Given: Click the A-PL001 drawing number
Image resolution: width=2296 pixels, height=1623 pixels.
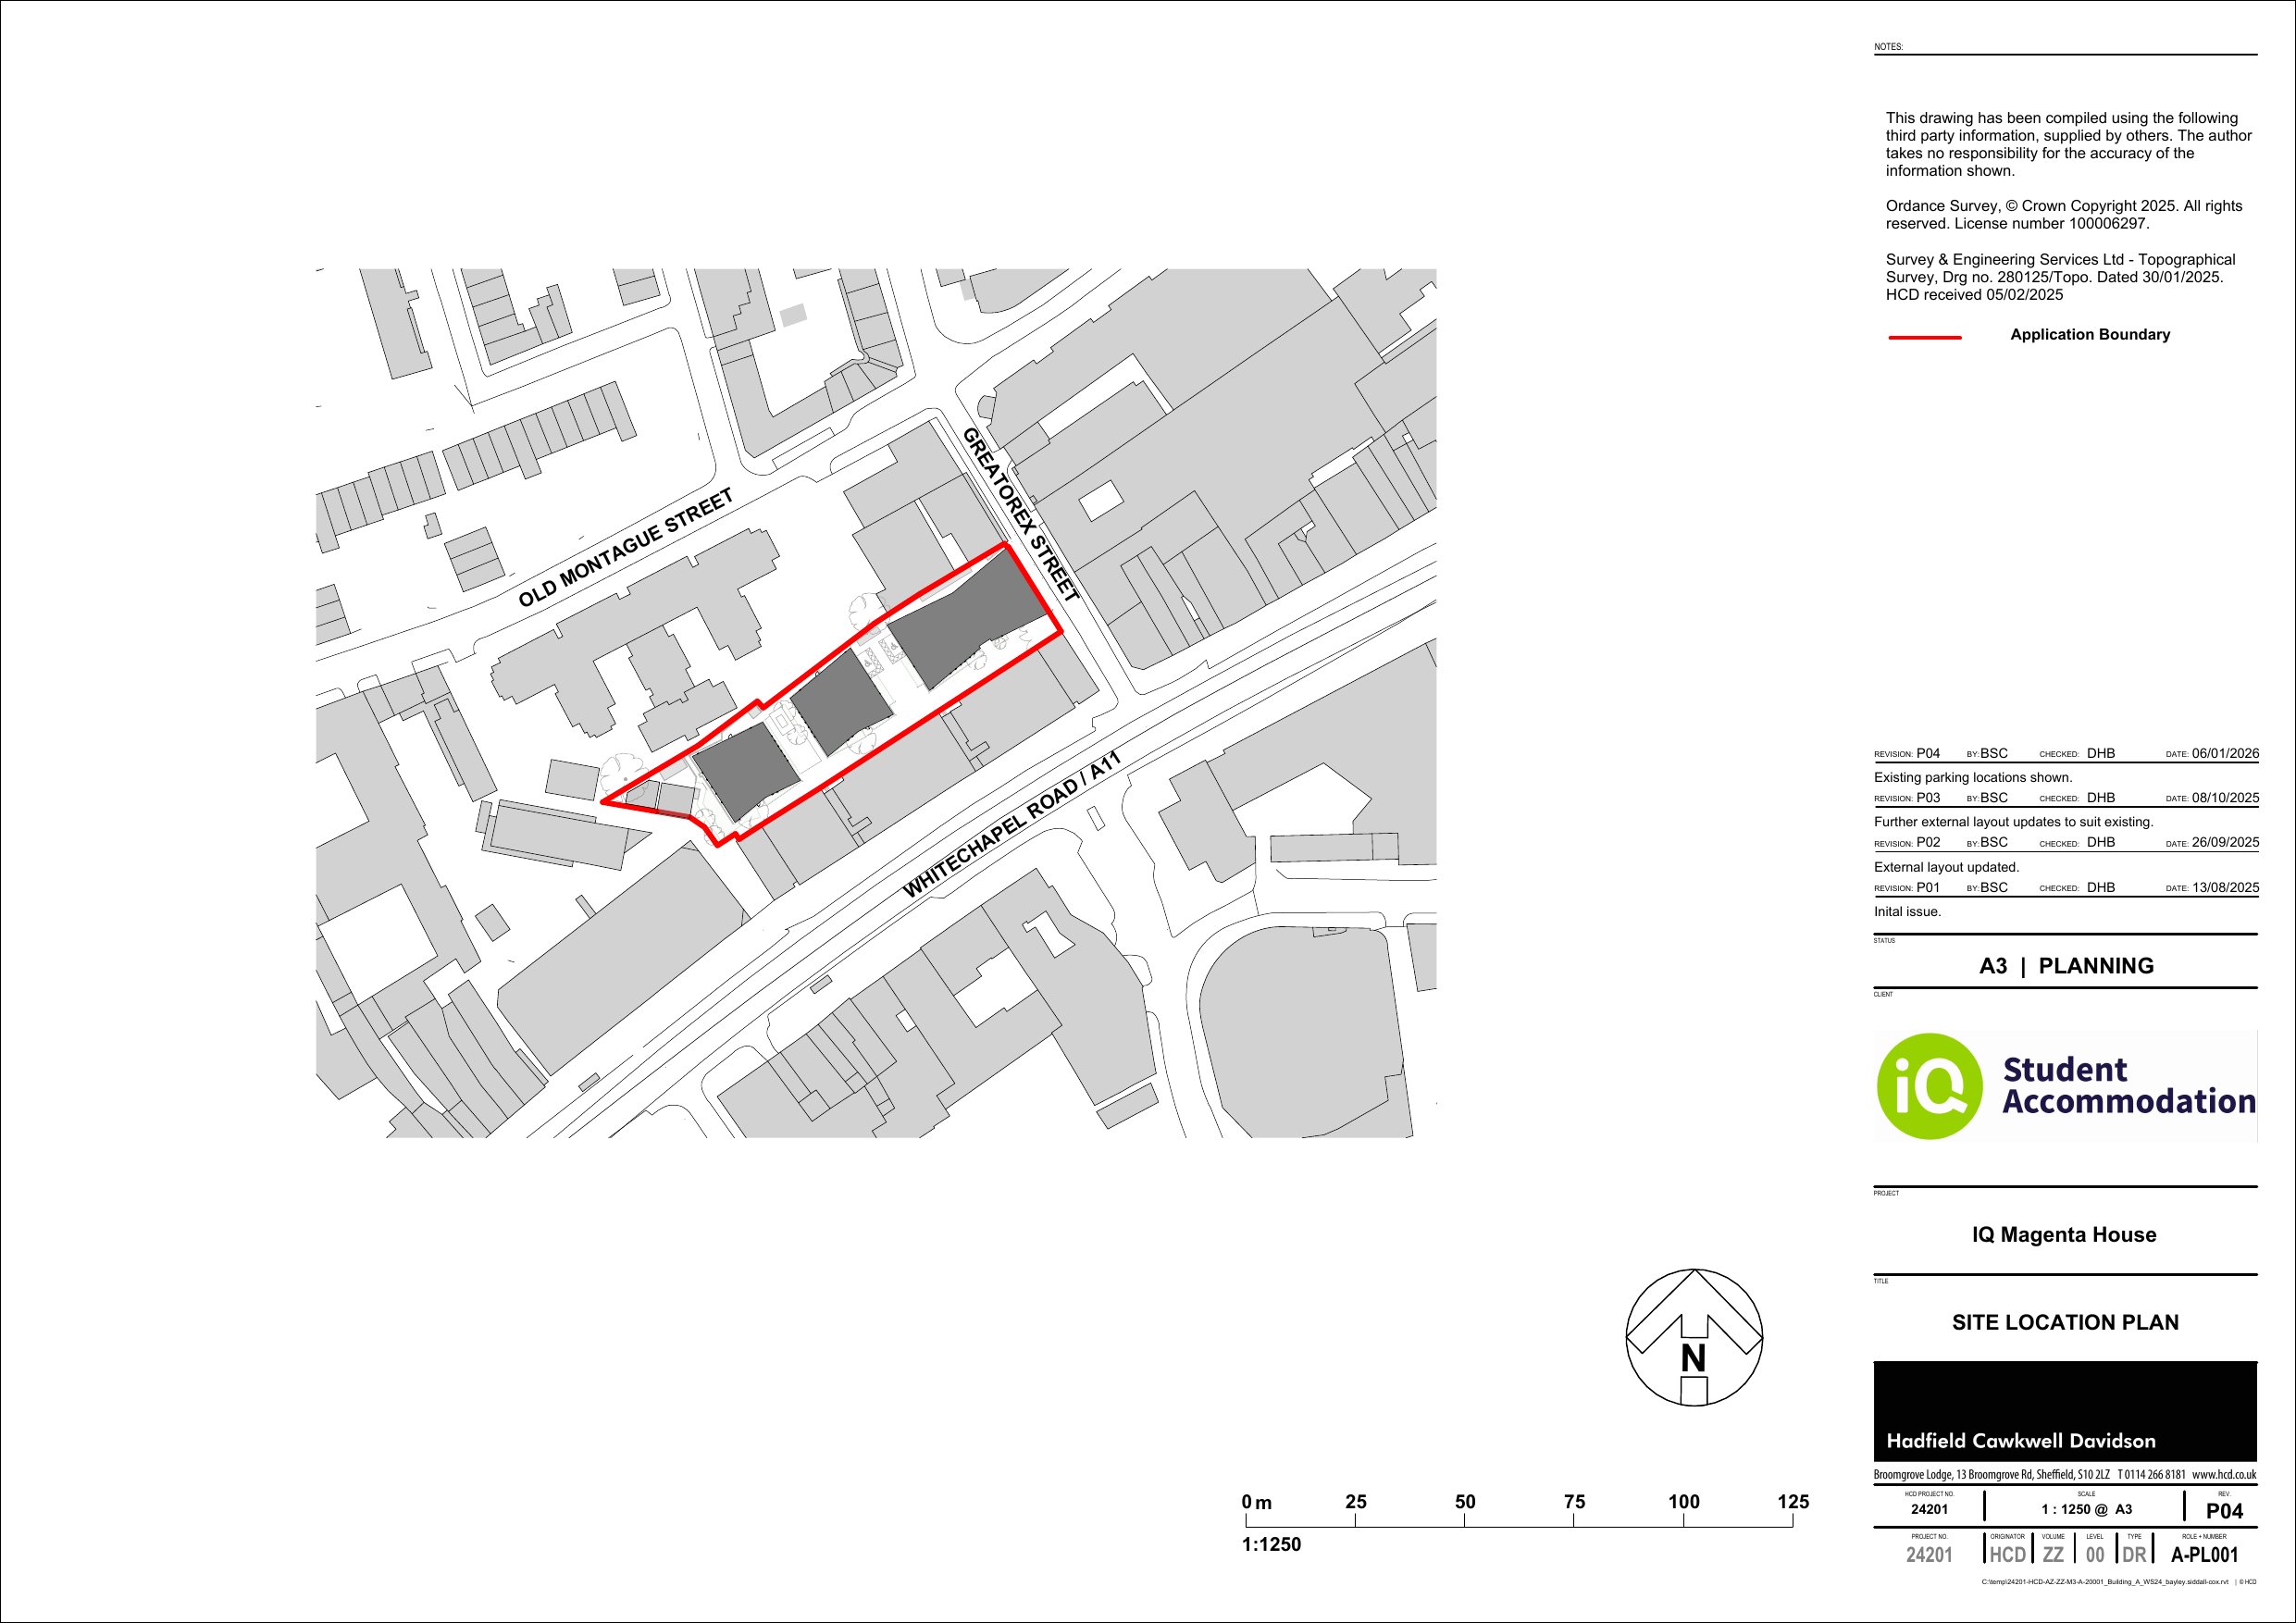Looking at the screenshot, I should [2204, 1555].
